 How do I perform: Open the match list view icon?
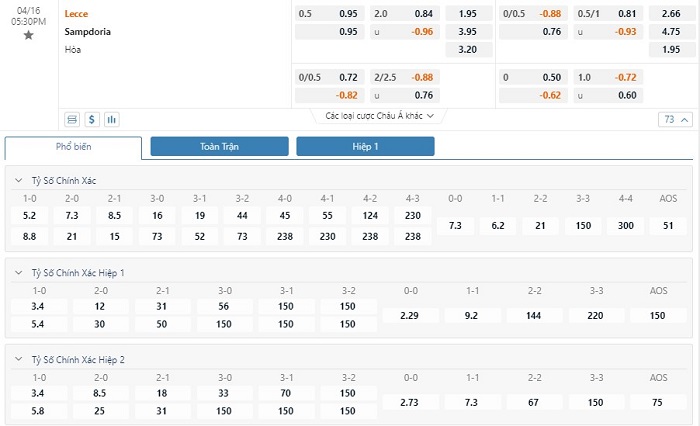[72, 119]
